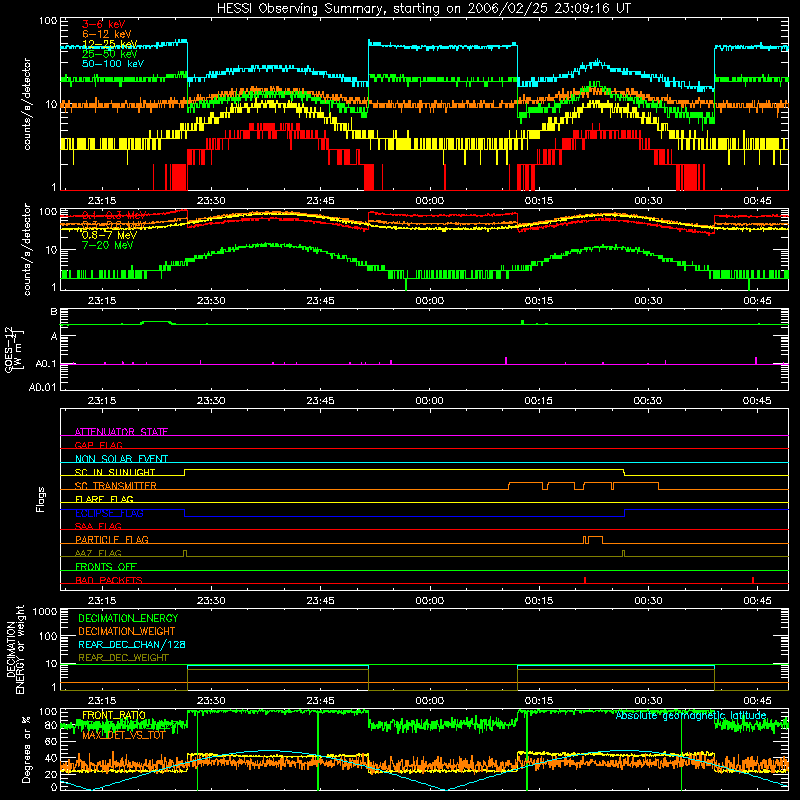Screen dimensions: 800x800
Task: Select the 50-100 keV legend label
Action: click(113, 64)
